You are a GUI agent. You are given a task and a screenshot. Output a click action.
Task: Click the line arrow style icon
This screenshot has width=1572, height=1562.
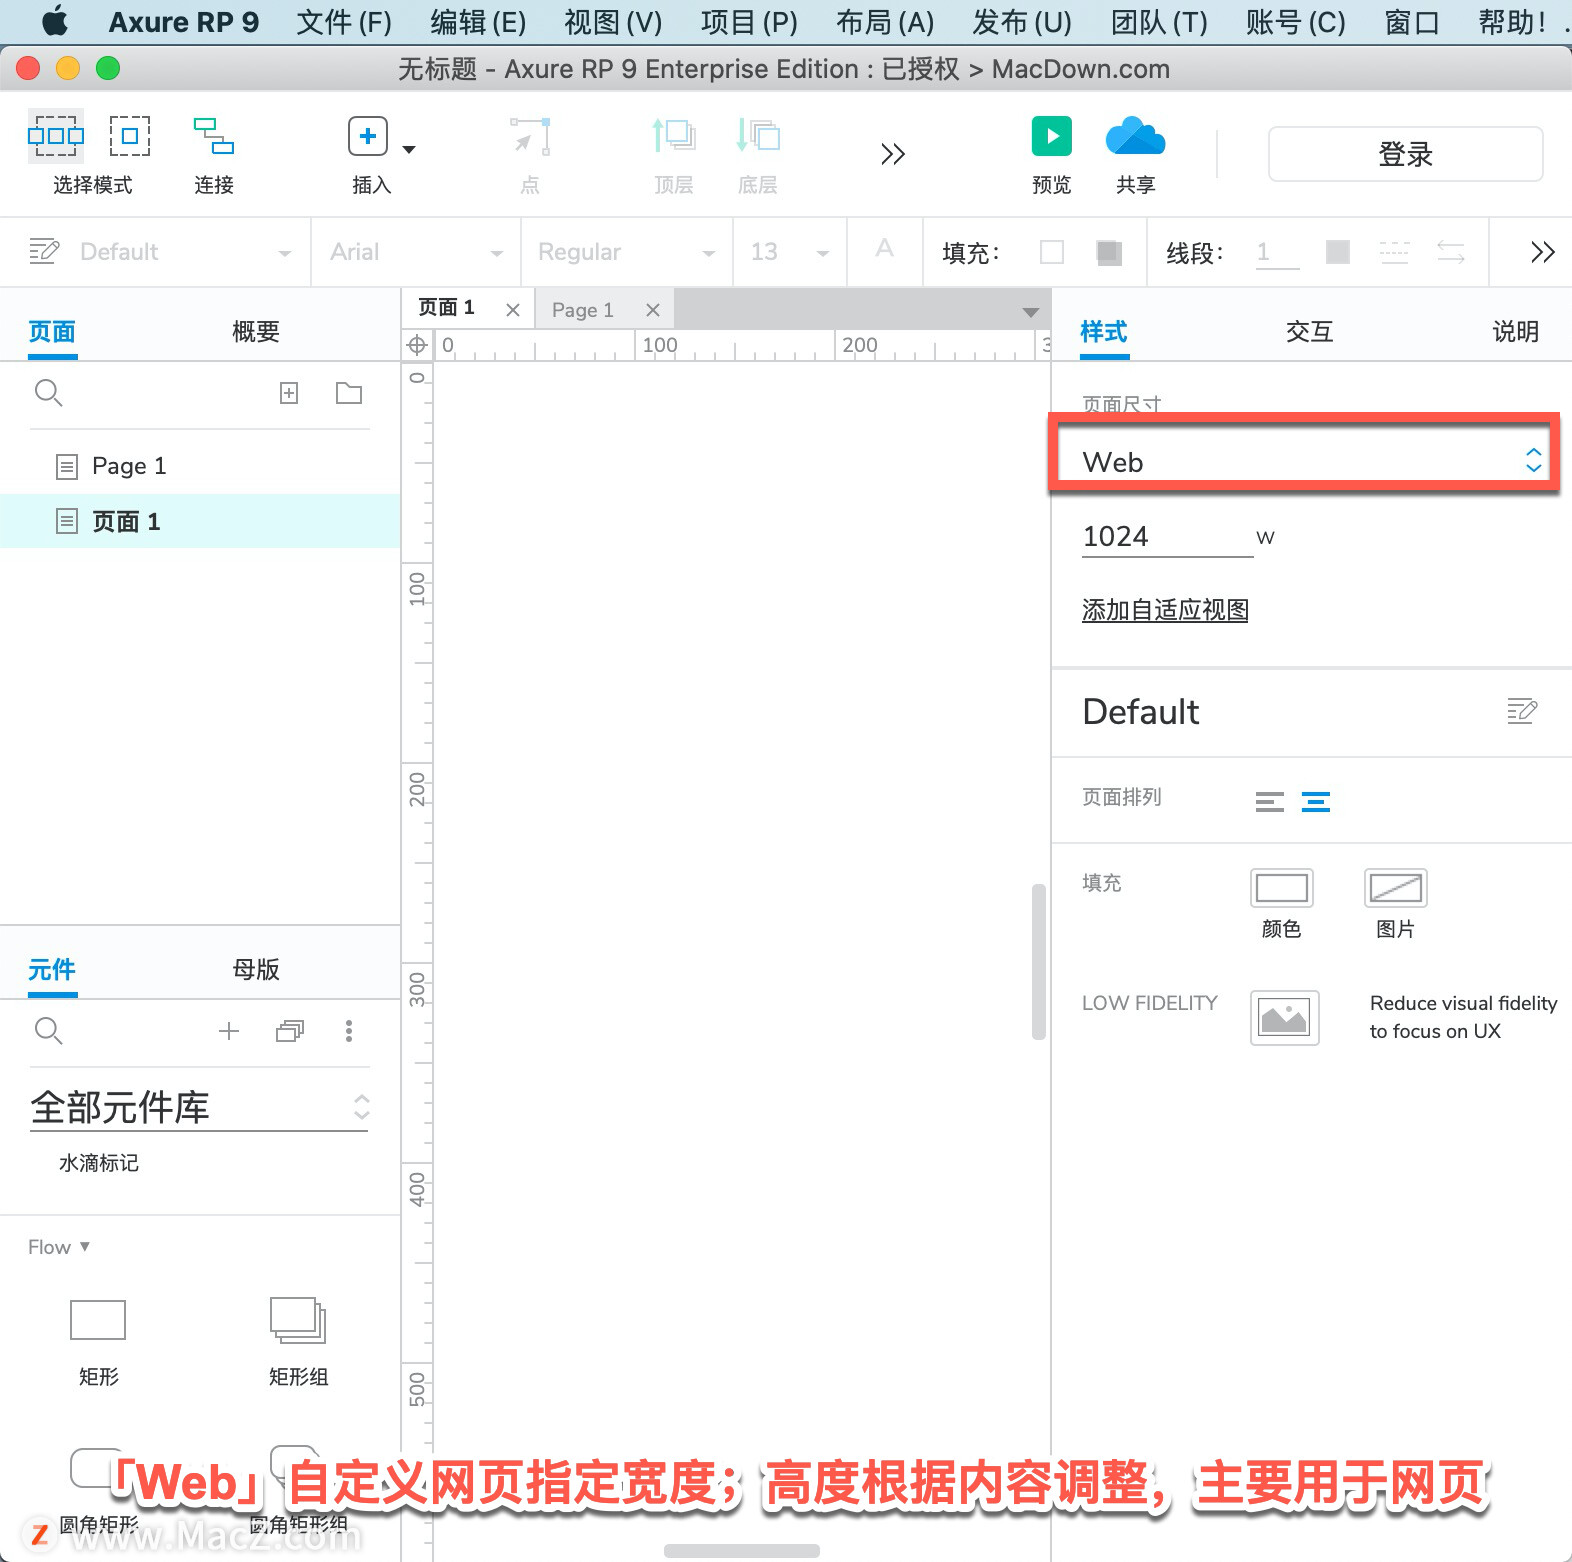click(x=1451, y=252)
